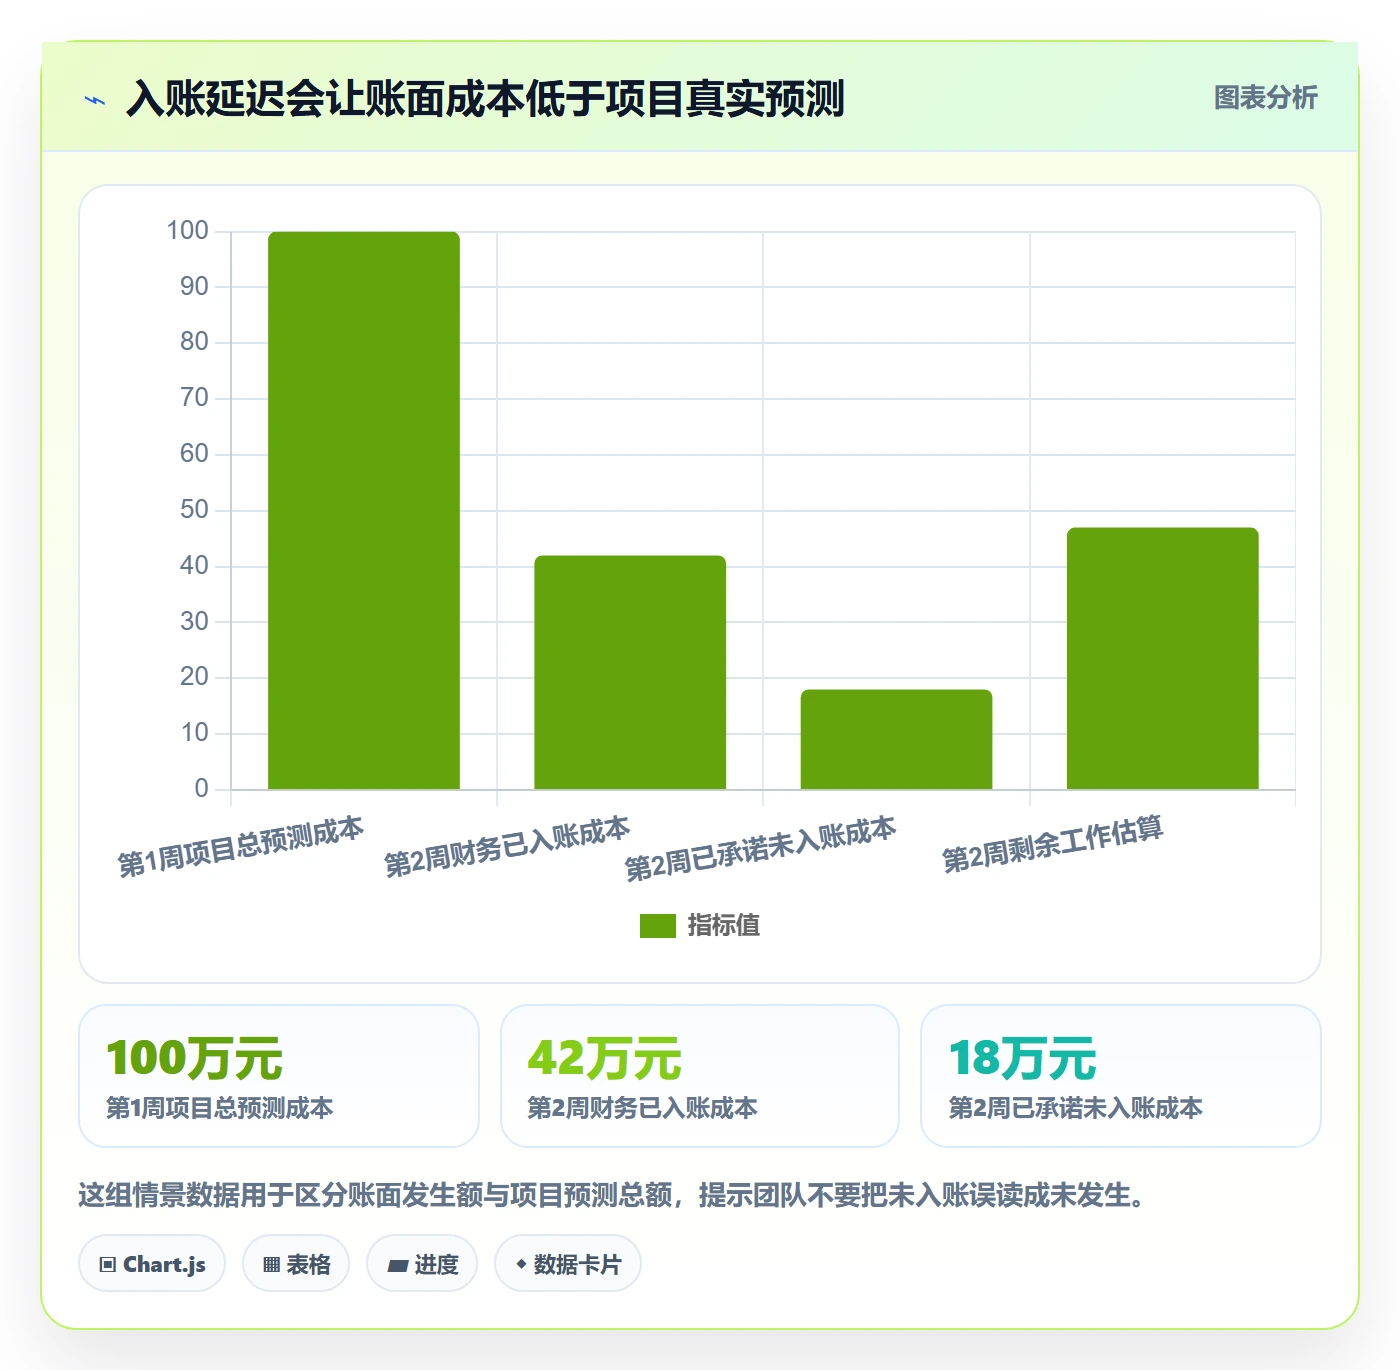This screenshot has width=1400, height=1370.
Task: Select the 第2周财务已入账成本 bar
Action: coord(630,672)
